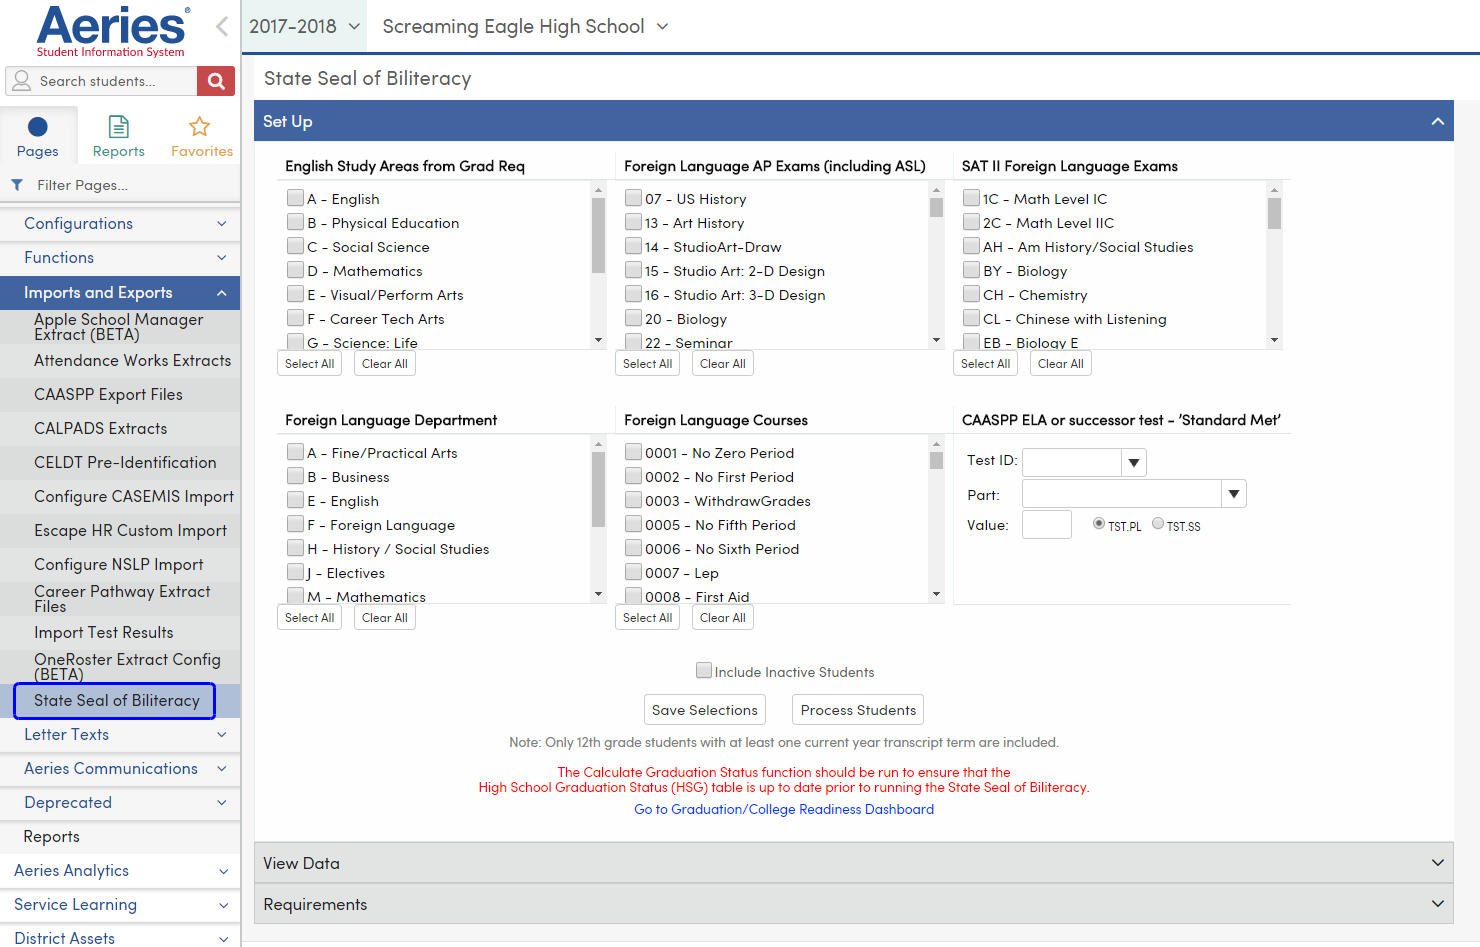Viewport: 1480px width, 947px height.
Task: Open the Test ID dropdown
Action: point(1132,462)
